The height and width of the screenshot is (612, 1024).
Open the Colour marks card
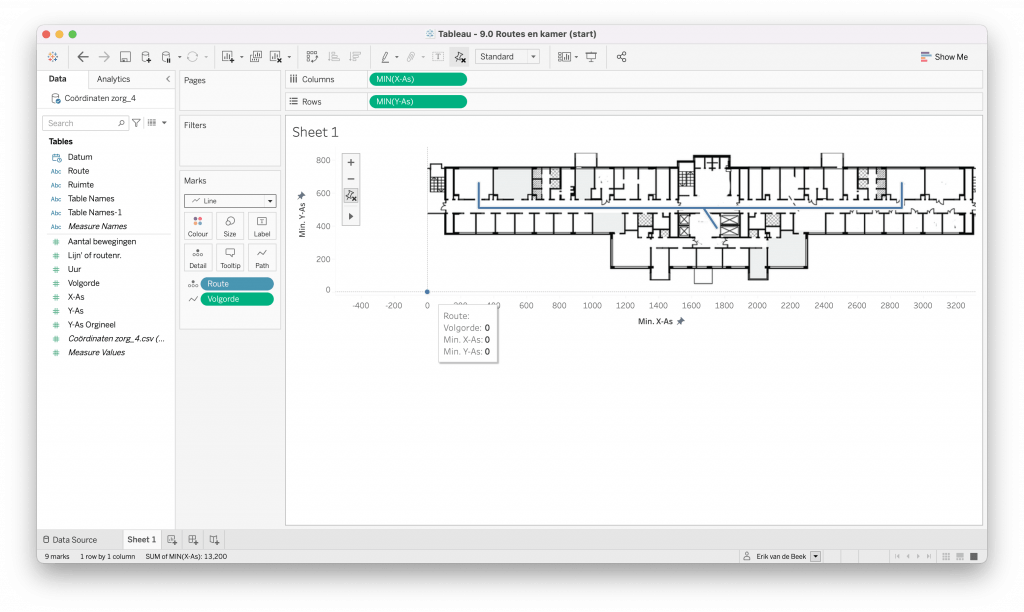[198, 226]
